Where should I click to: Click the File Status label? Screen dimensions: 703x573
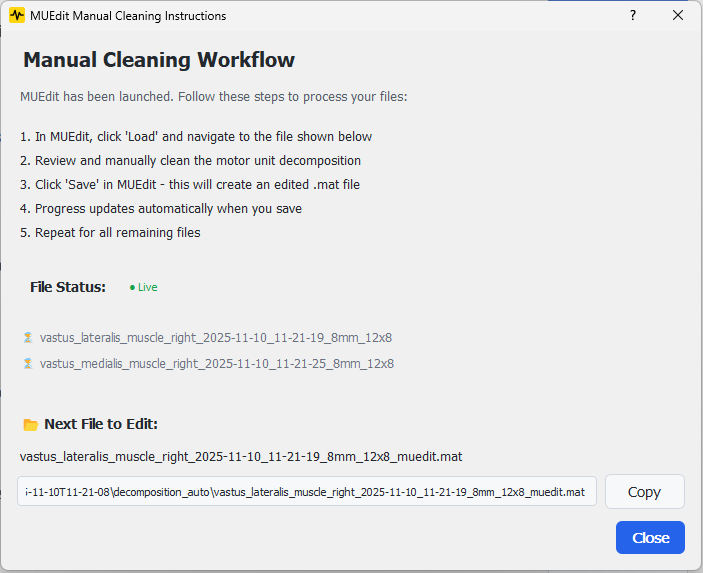(x=68, y=287)
